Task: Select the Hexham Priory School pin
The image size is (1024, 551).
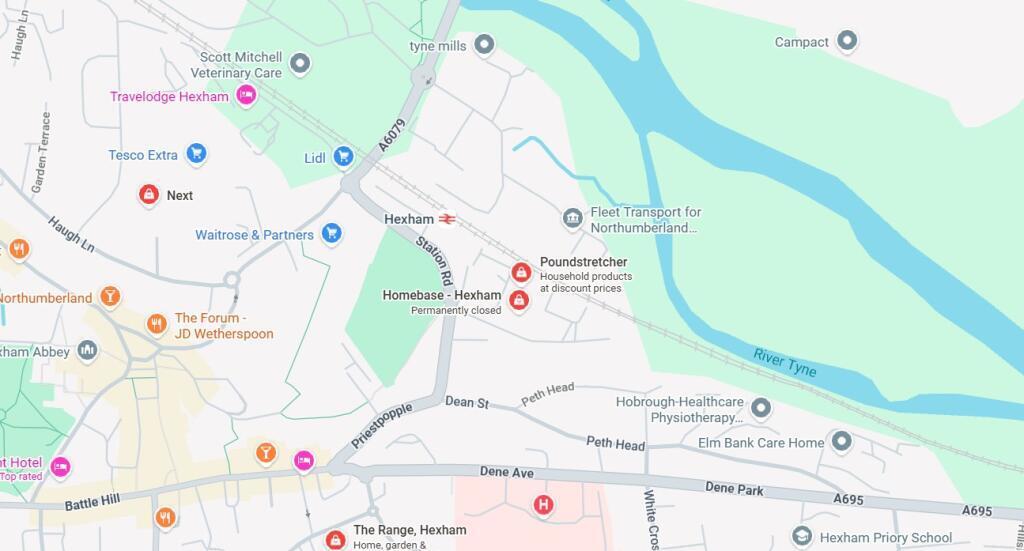Action: pyautogui.click(x=801, y=537)
